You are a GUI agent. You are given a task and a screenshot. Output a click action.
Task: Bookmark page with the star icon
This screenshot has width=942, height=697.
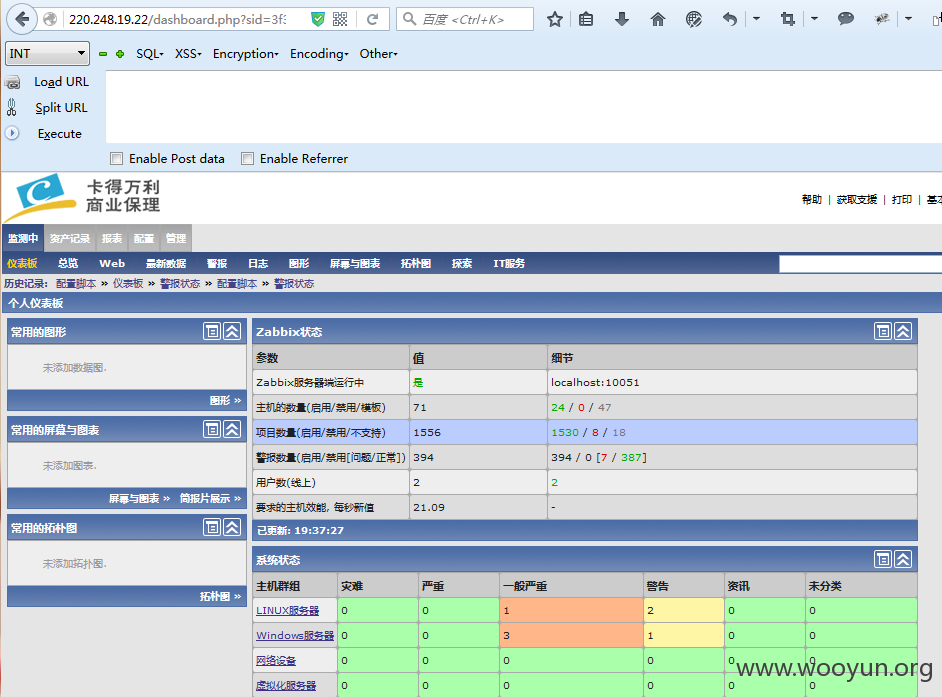point(555,19)
